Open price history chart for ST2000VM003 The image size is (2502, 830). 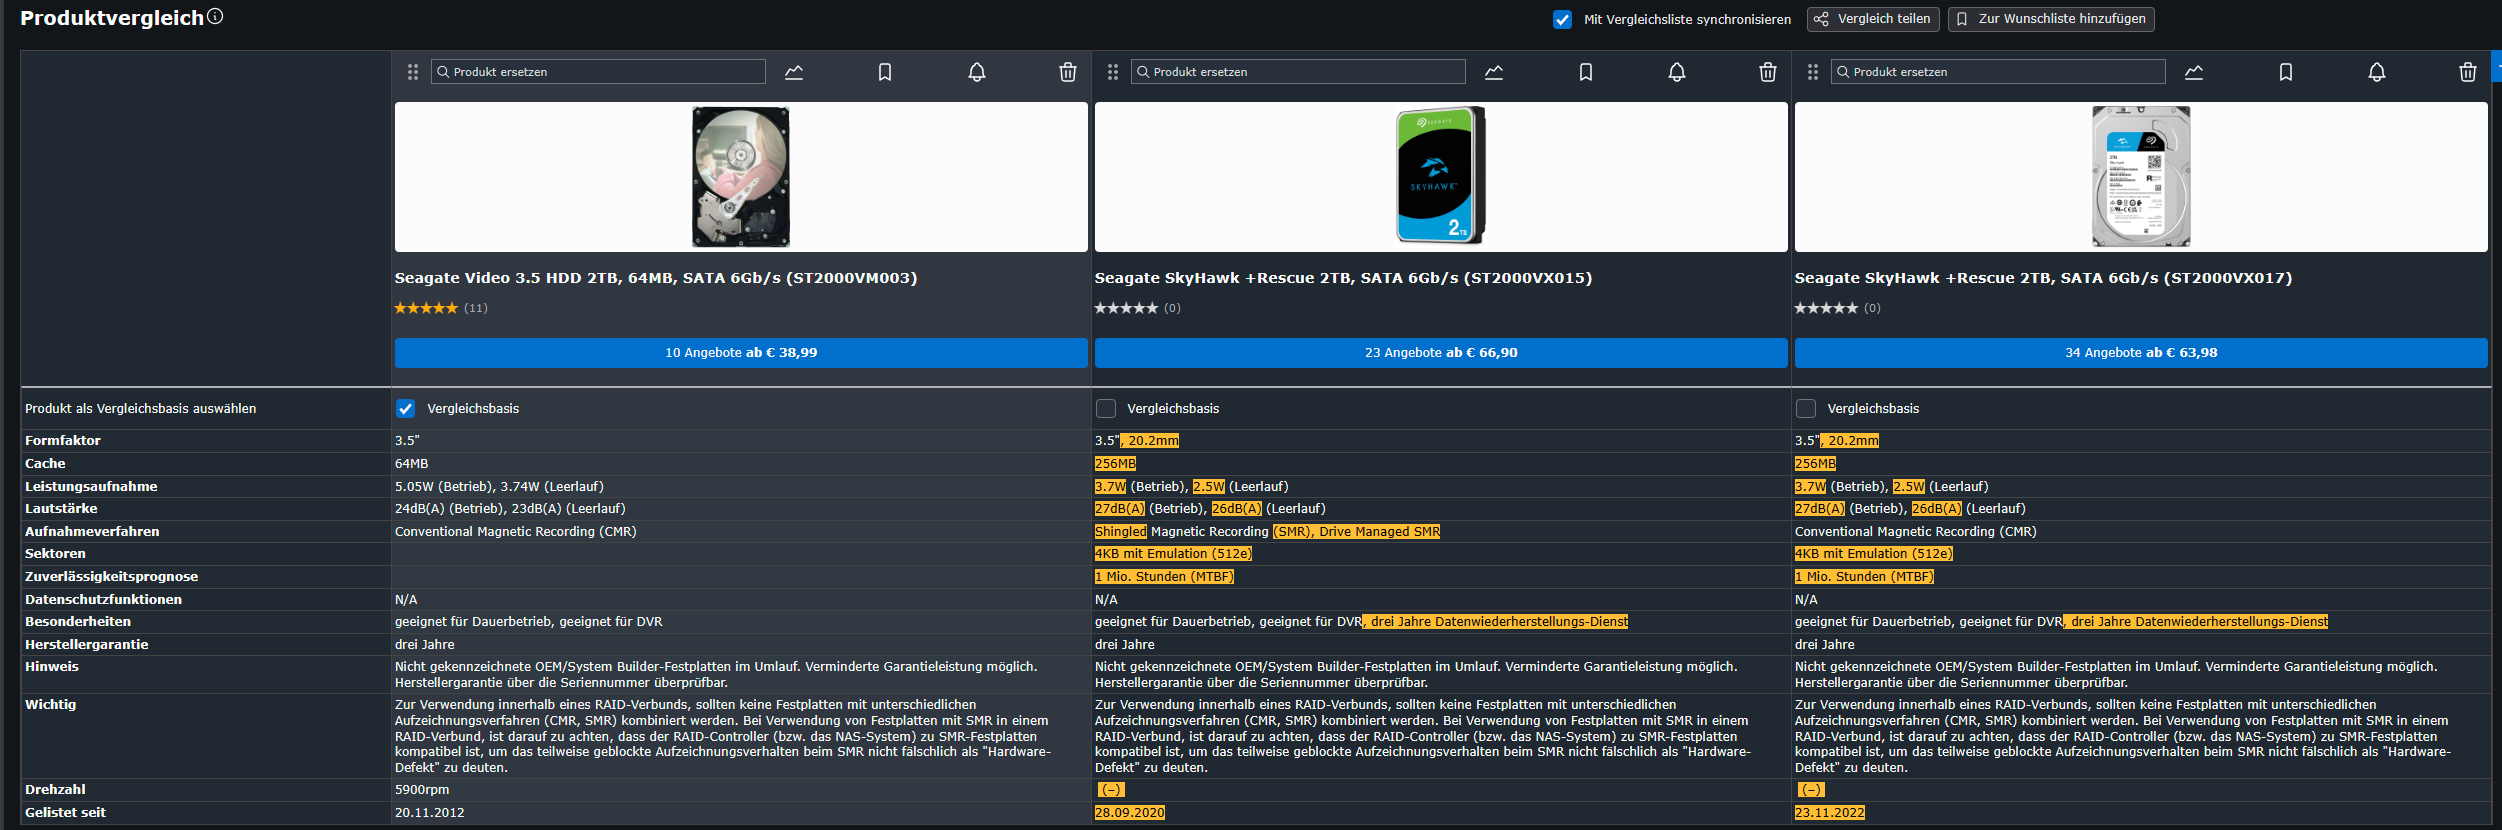pos(794,72)
